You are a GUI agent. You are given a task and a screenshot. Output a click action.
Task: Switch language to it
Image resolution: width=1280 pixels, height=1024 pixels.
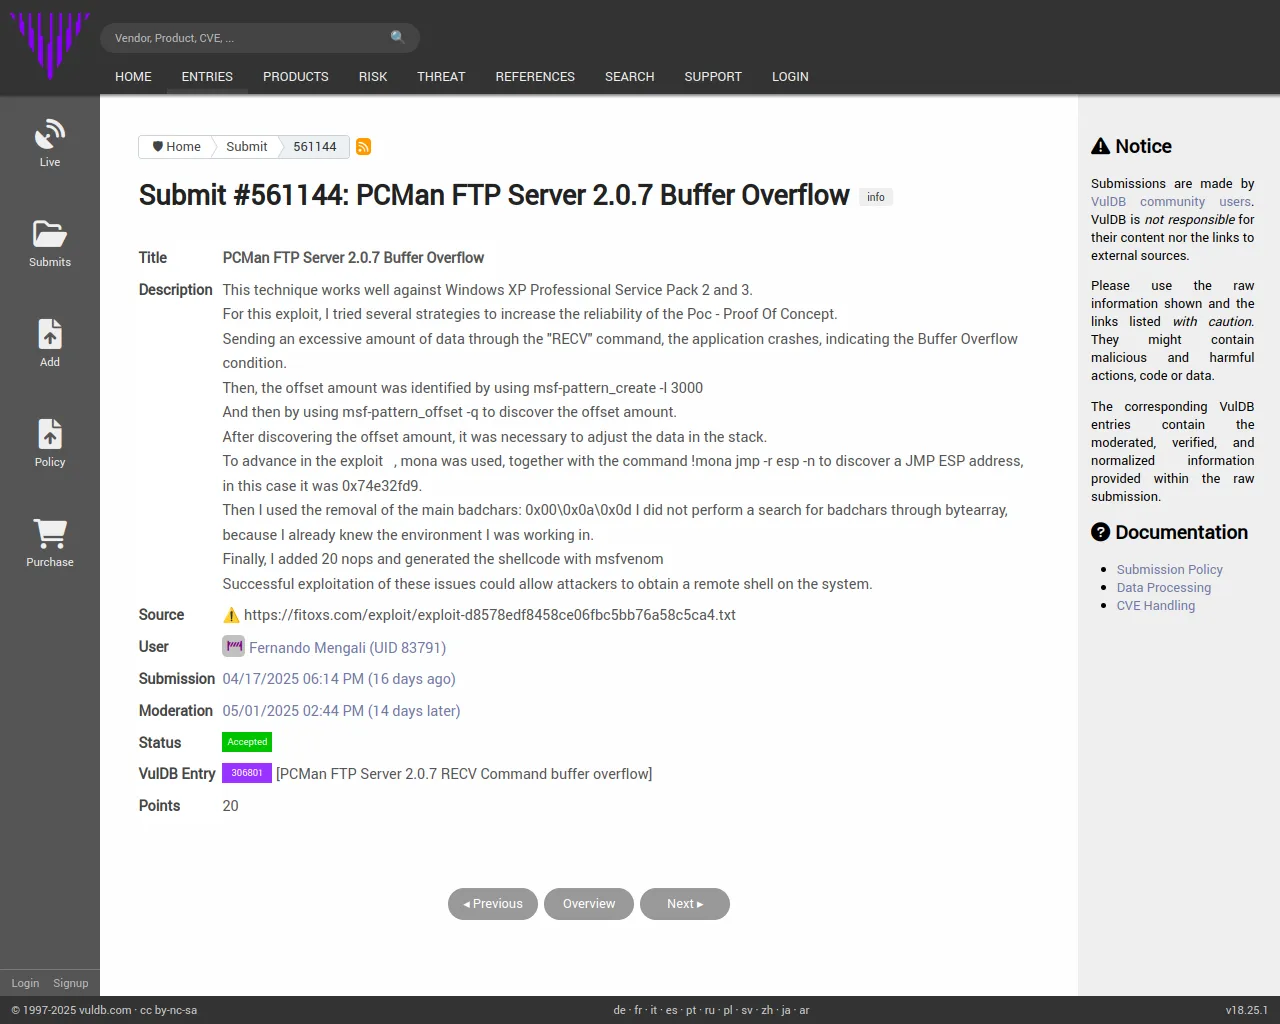pos(654,1010)
